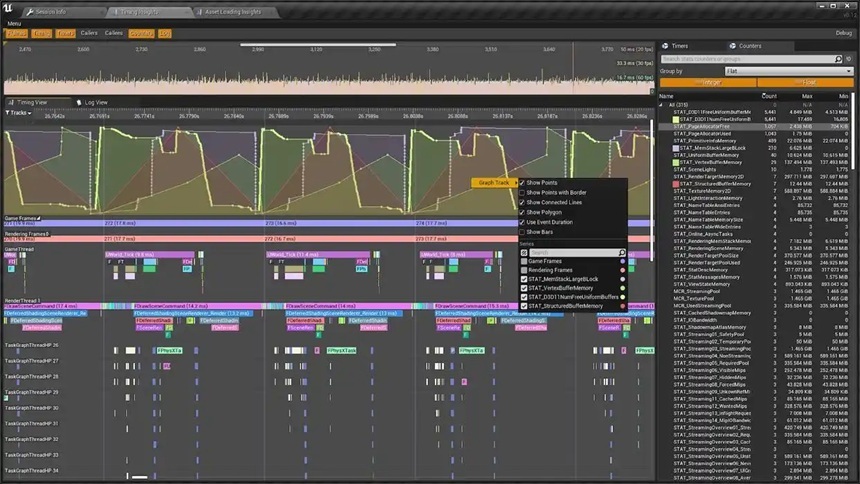This screenshot has width=860, height=484.
Task: Uncheck STAT_VertexBufferMemory series checkbox
Action: [x=524, y=288]
